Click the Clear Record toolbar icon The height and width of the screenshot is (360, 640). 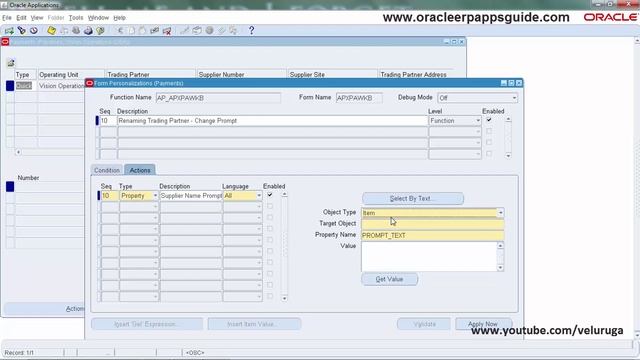(154, 31)
